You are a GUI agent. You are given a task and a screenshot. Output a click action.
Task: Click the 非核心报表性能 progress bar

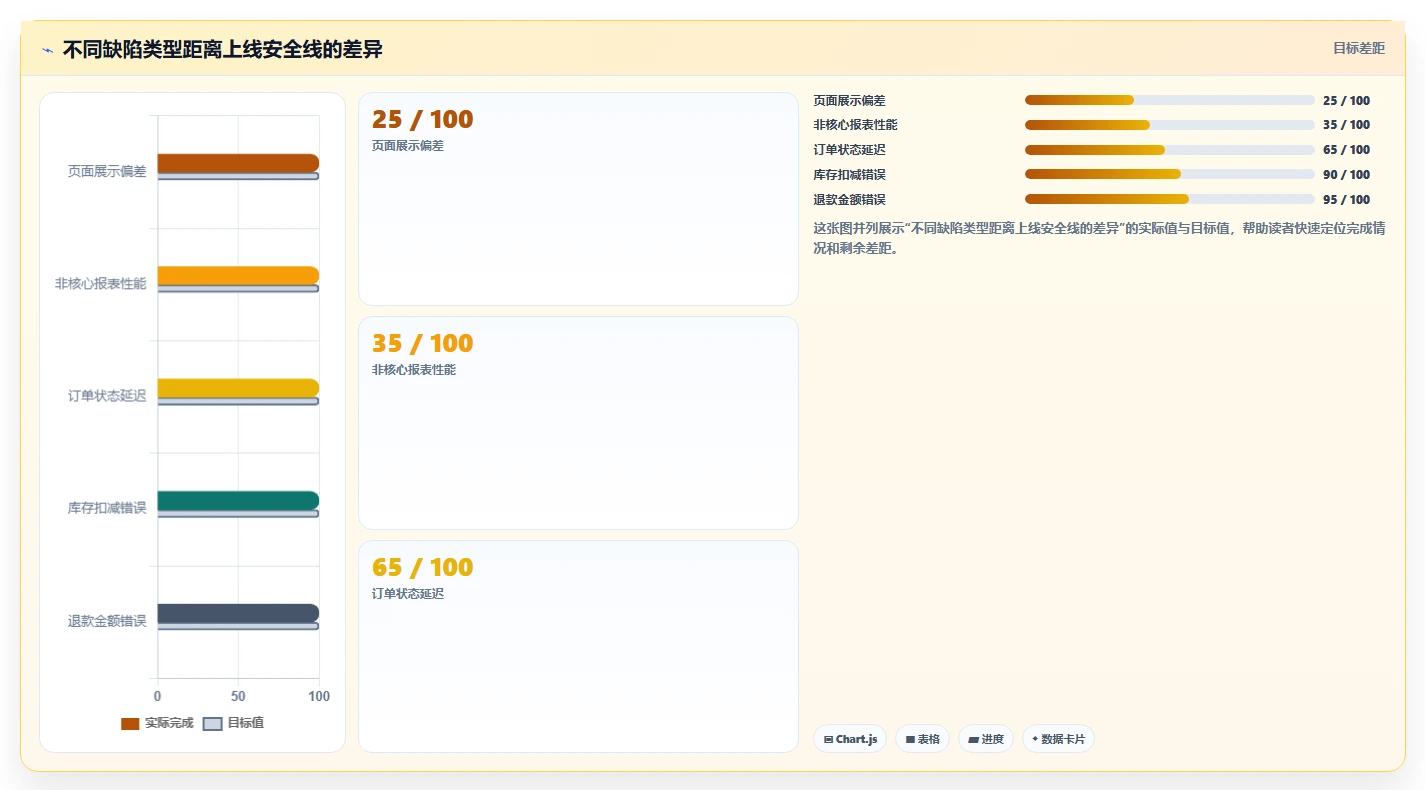1170,125
